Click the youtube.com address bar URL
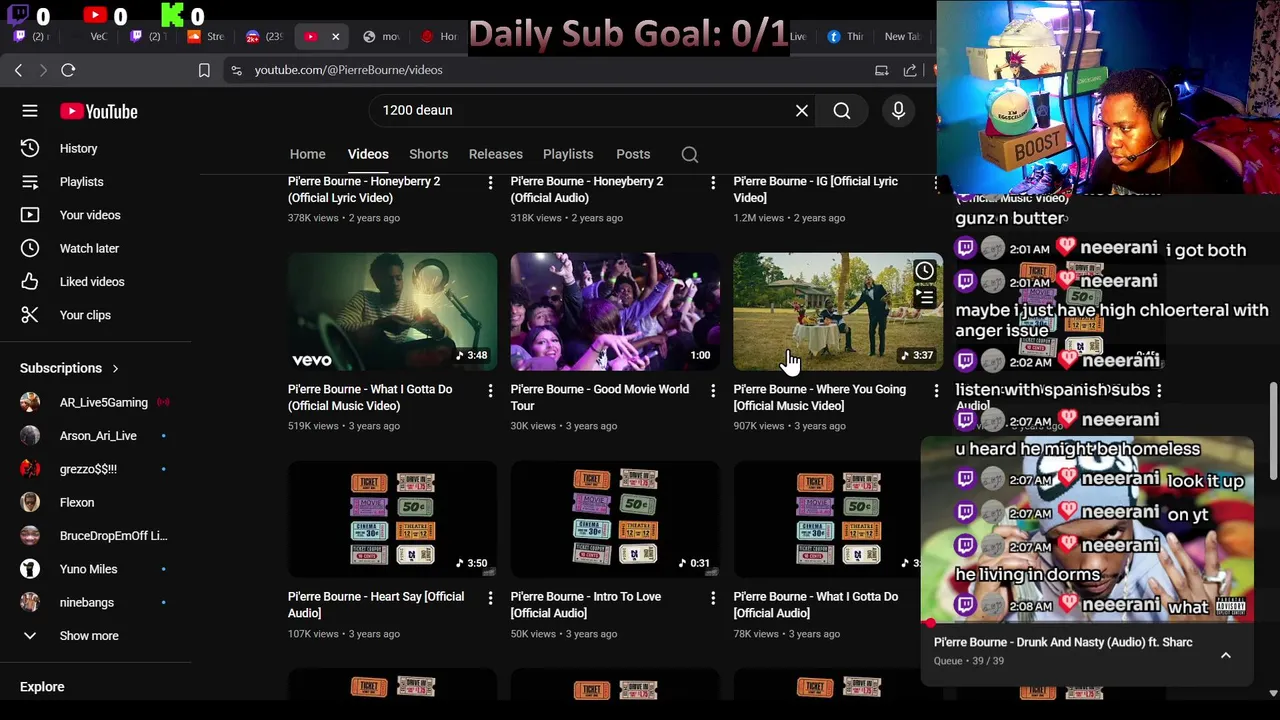Screen dimensions: 1280x720 pos(348,70)
